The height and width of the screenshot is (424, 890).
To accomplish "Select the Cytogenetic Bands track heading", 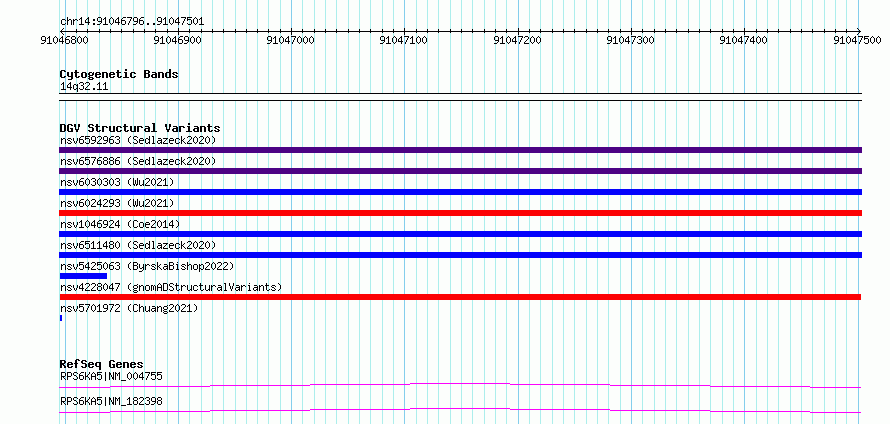I will coord(119,74).
